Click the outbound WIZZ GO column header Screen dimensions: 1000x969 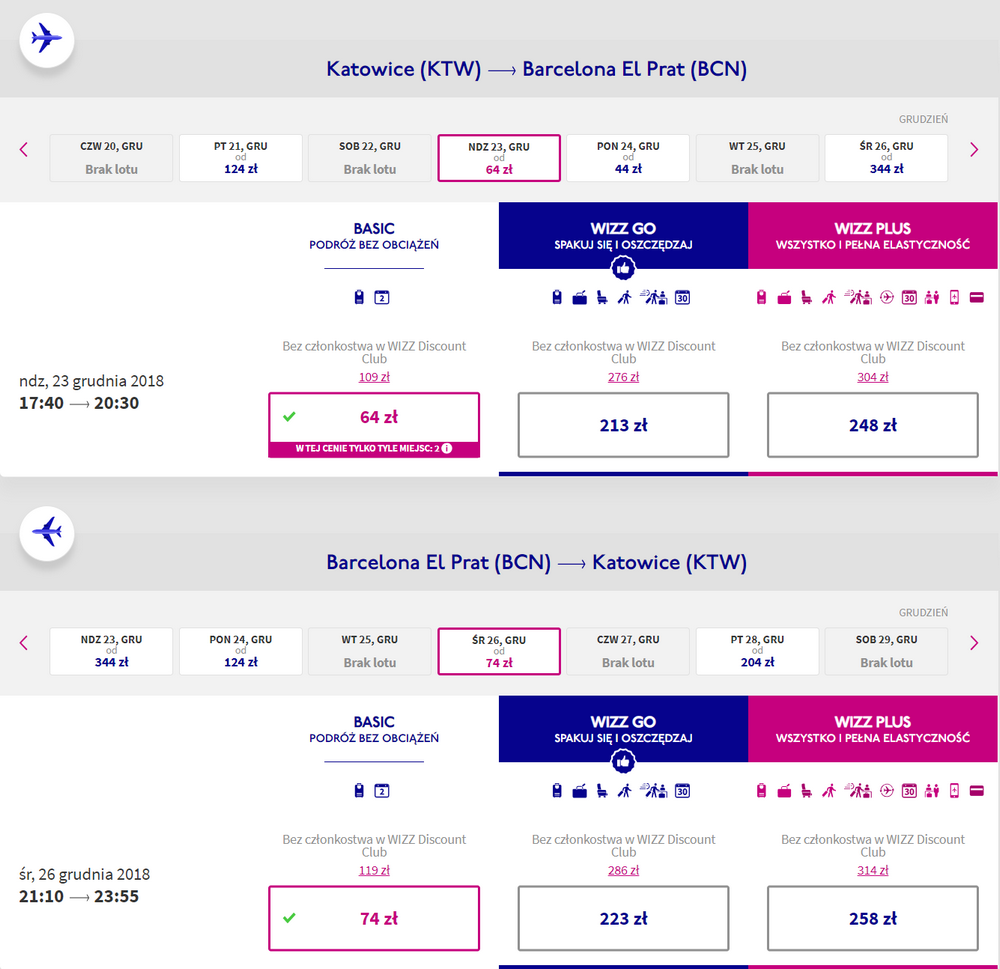point(623,235)
